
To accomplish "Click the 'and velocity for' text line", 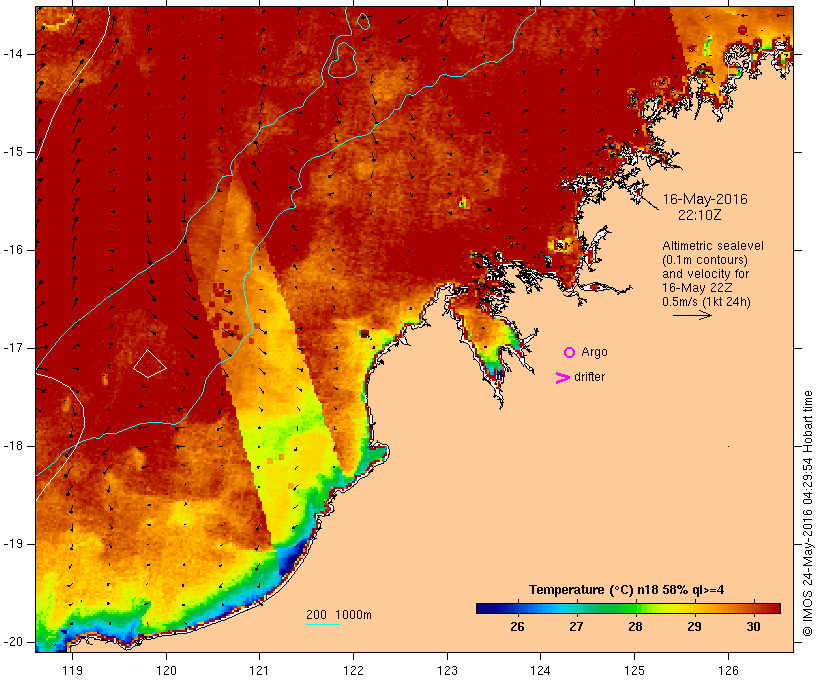I will 705,274.
